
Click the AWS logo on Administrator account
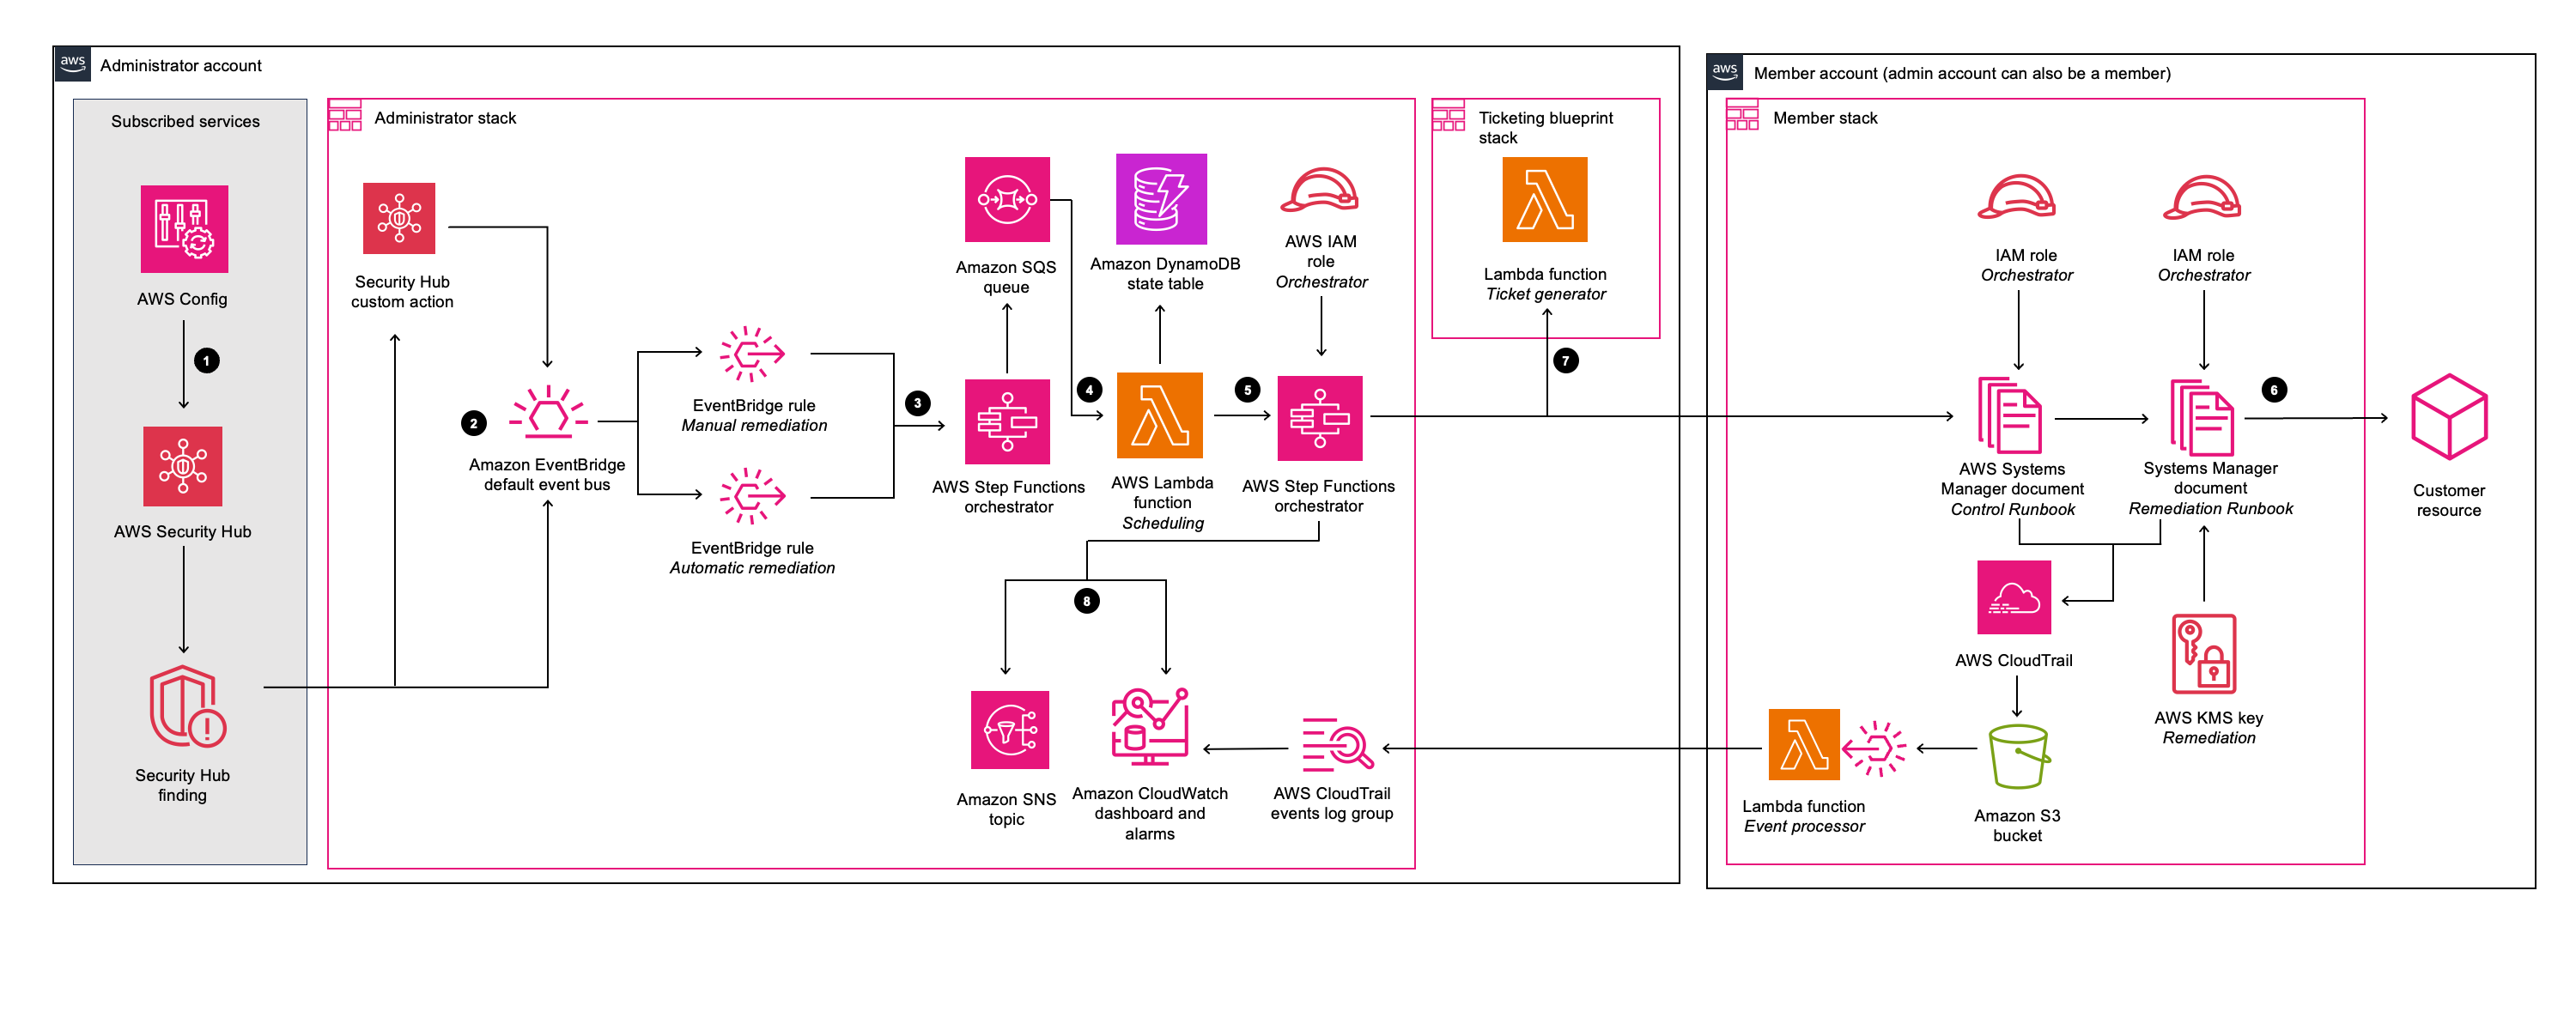[x=72, y=64]
